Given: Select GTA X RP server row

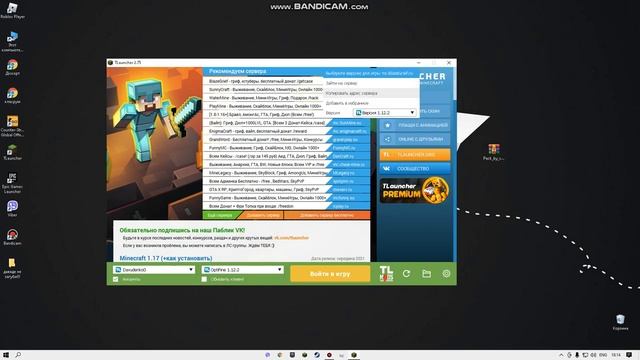Looking at the screenshot, I should (x=287, y=189).
